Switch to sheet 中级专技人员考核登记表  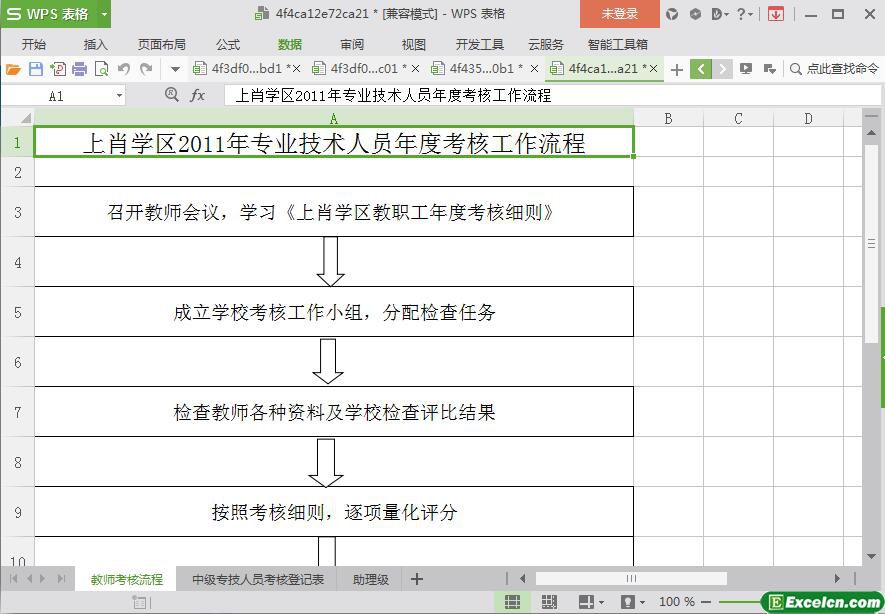tap(258, 579)
